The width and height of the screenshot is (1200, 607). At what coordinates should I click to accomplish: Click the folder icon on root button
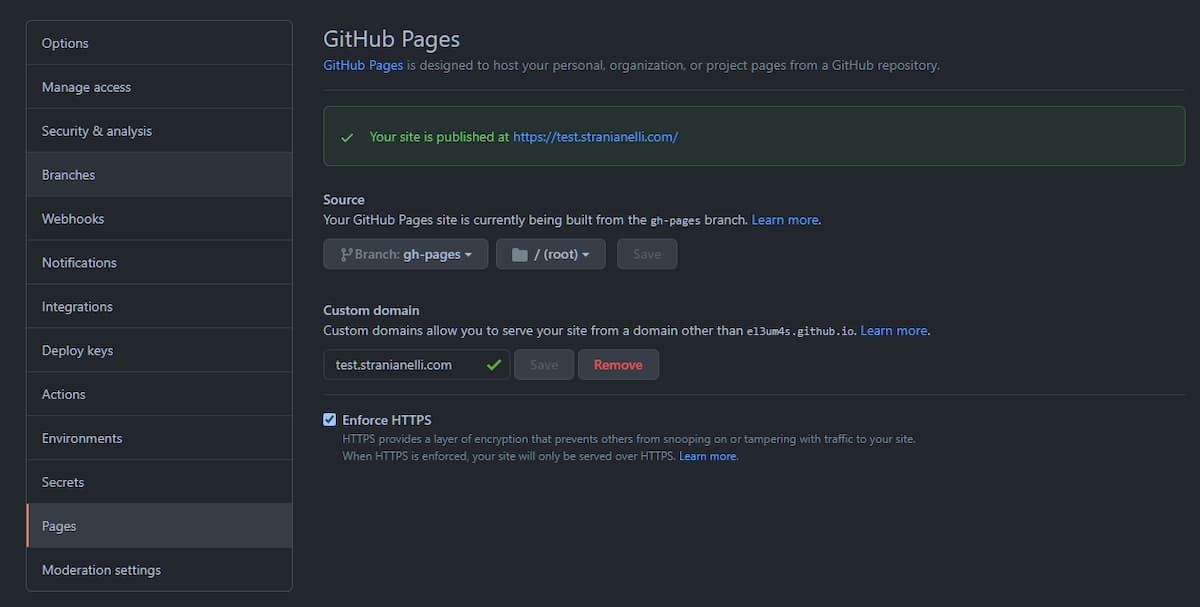tap(519, 254)
